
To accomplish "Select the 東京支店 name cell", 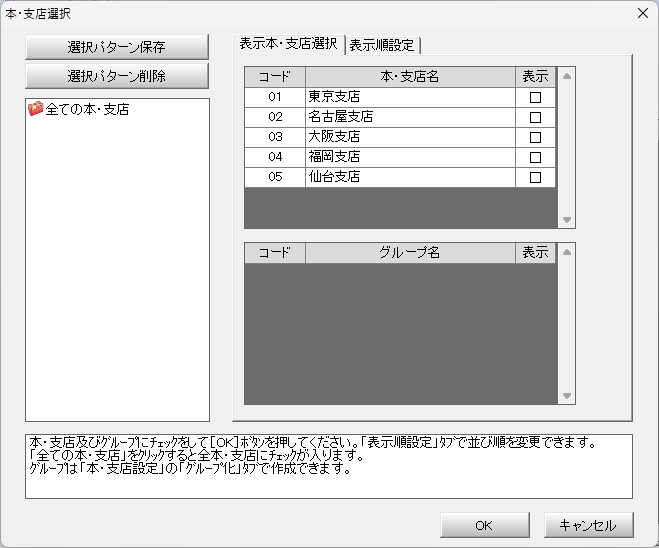I will tap(410, 97).
